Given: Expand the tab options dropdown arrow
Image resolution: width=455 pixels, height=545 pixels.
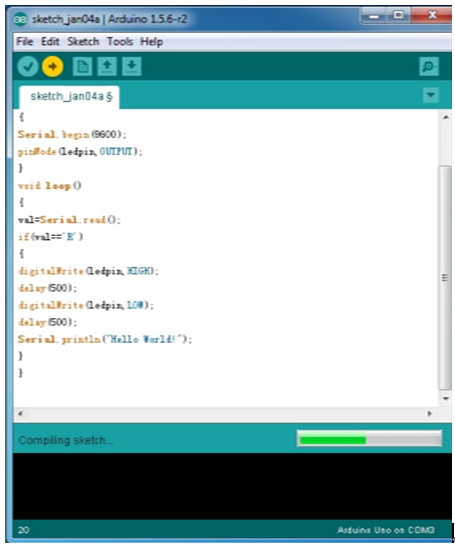Looking at the screenshot, I should (x=431, y=95).
